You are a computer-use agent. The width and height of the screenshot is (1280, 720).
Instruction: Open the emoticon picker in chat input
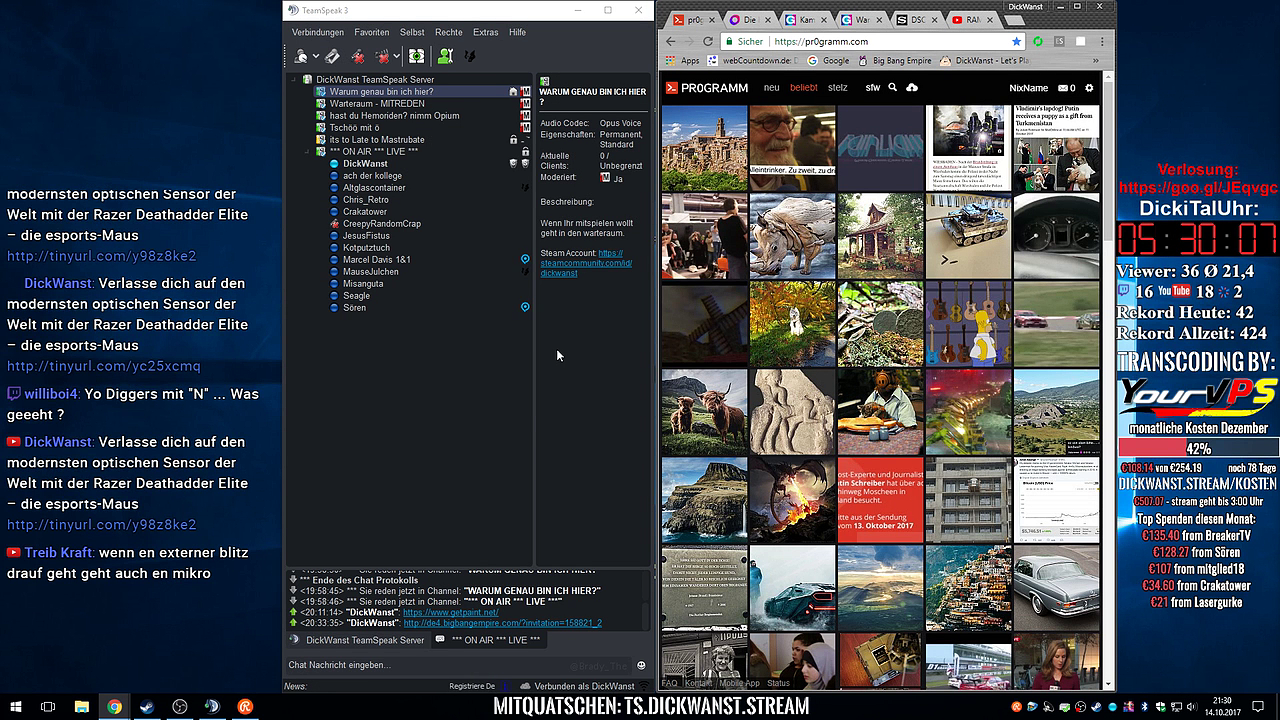tap(641, 665)
